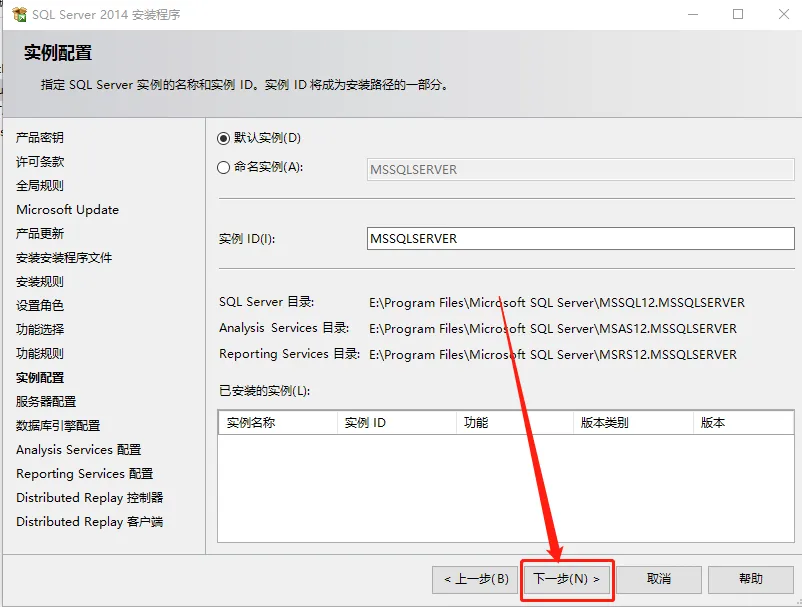Click the 版本类别 column header
This screenshot has height=607, width=802.
click(x=633, y=423)
